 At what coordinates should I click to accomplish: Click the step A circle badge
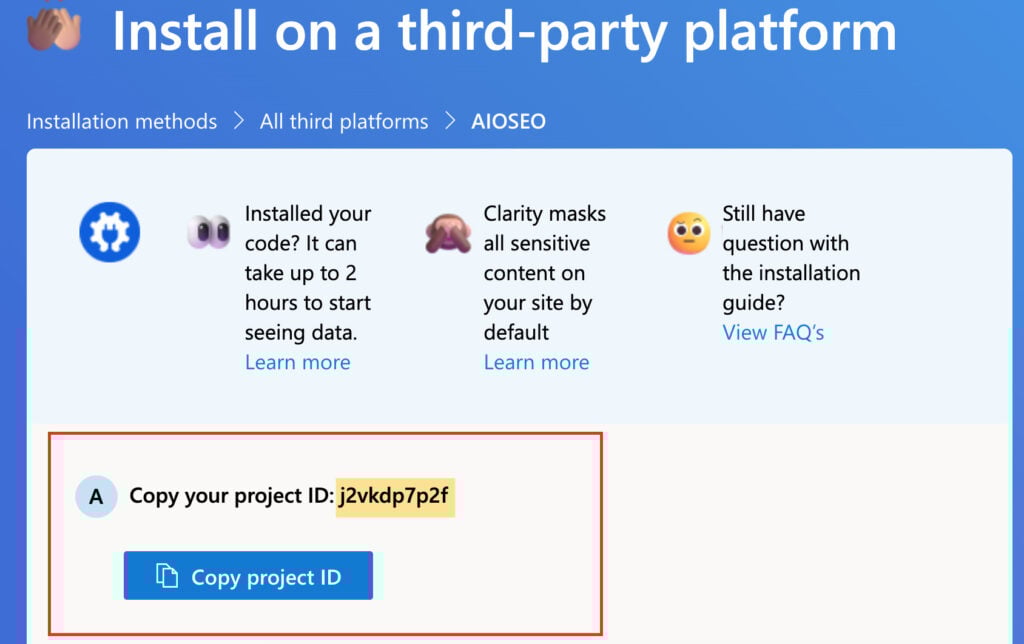96,496
